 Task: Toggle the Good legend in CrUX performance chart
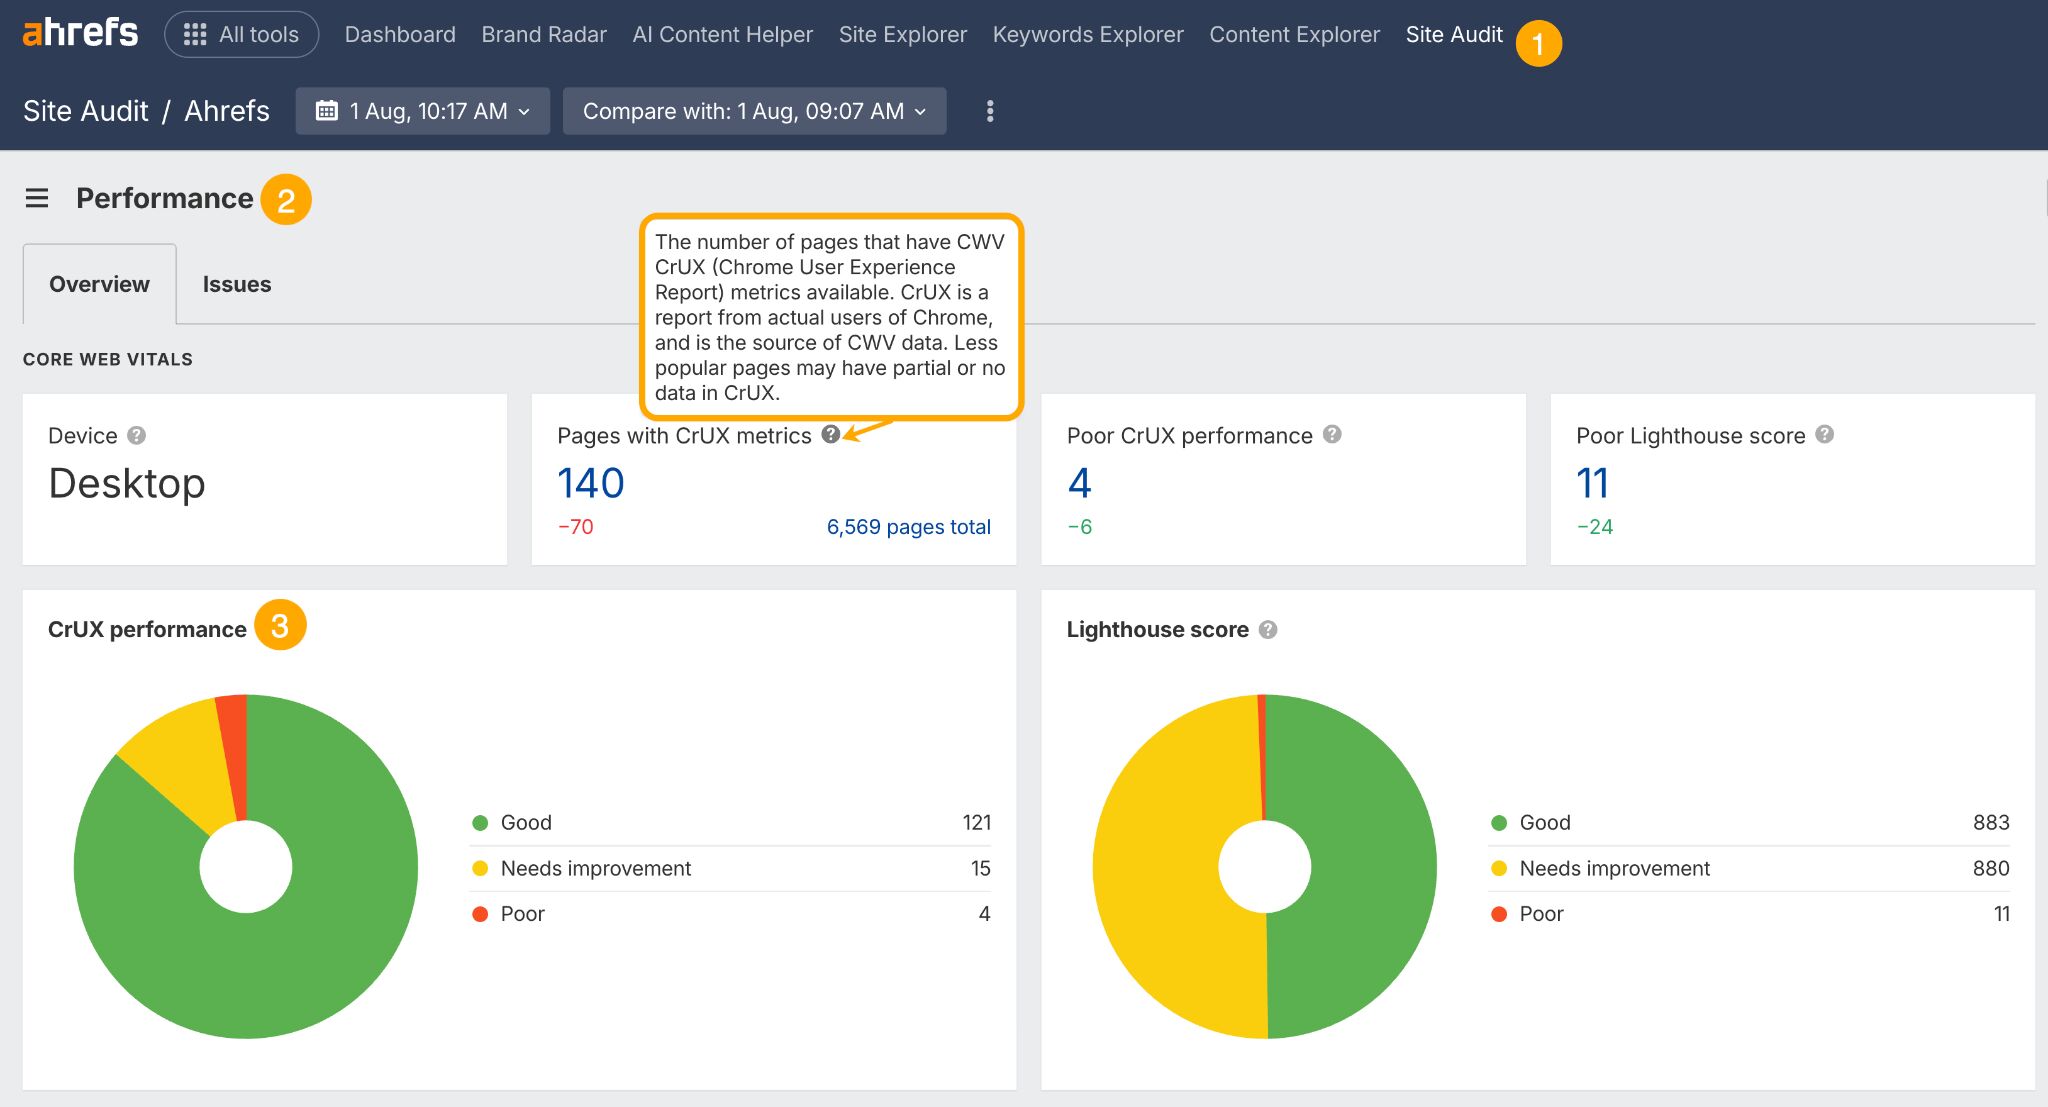point(525,822)
